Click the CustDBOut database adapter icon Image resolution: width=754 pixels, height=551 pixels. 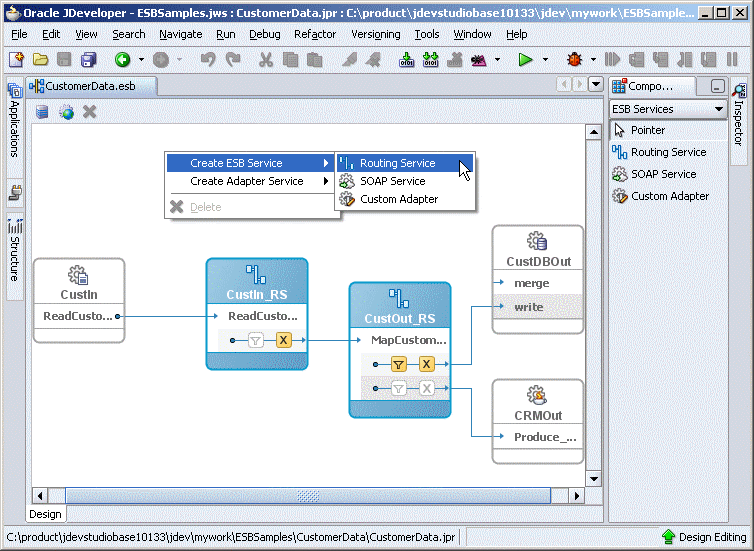click(538, 241)
